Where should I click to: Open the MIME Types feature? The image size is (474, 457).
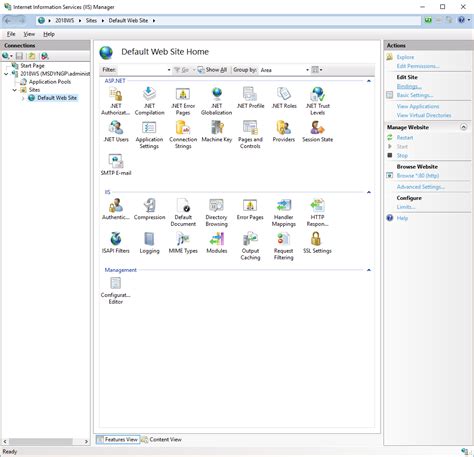point(183,243)
